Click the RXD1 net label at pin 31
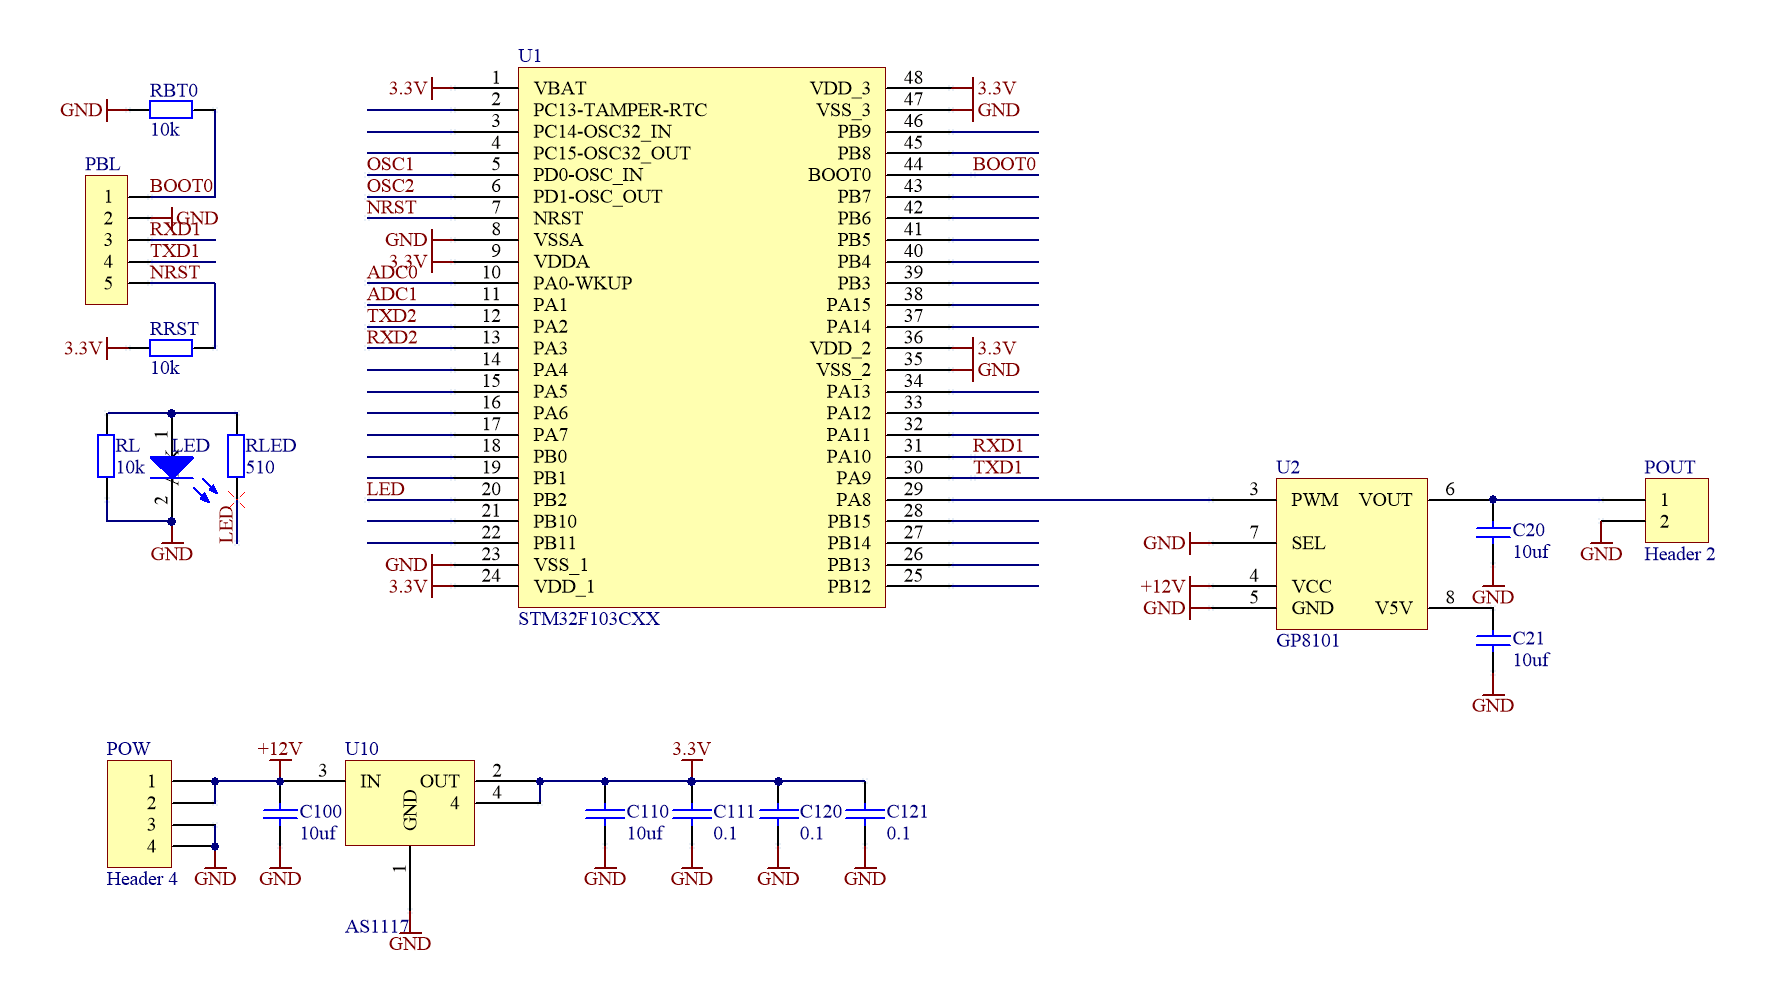The height and width of the screenshot is (991, 1785). pyautogui.click(x=998, y=446)
